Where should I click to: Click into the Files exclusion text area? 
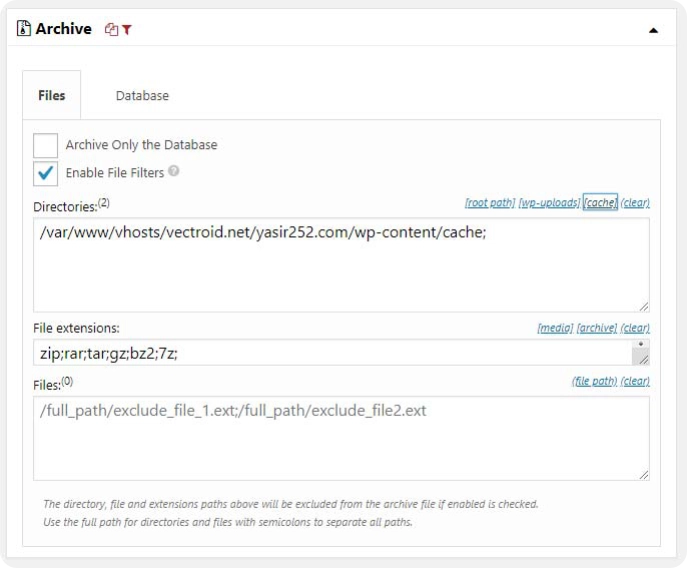341,438
